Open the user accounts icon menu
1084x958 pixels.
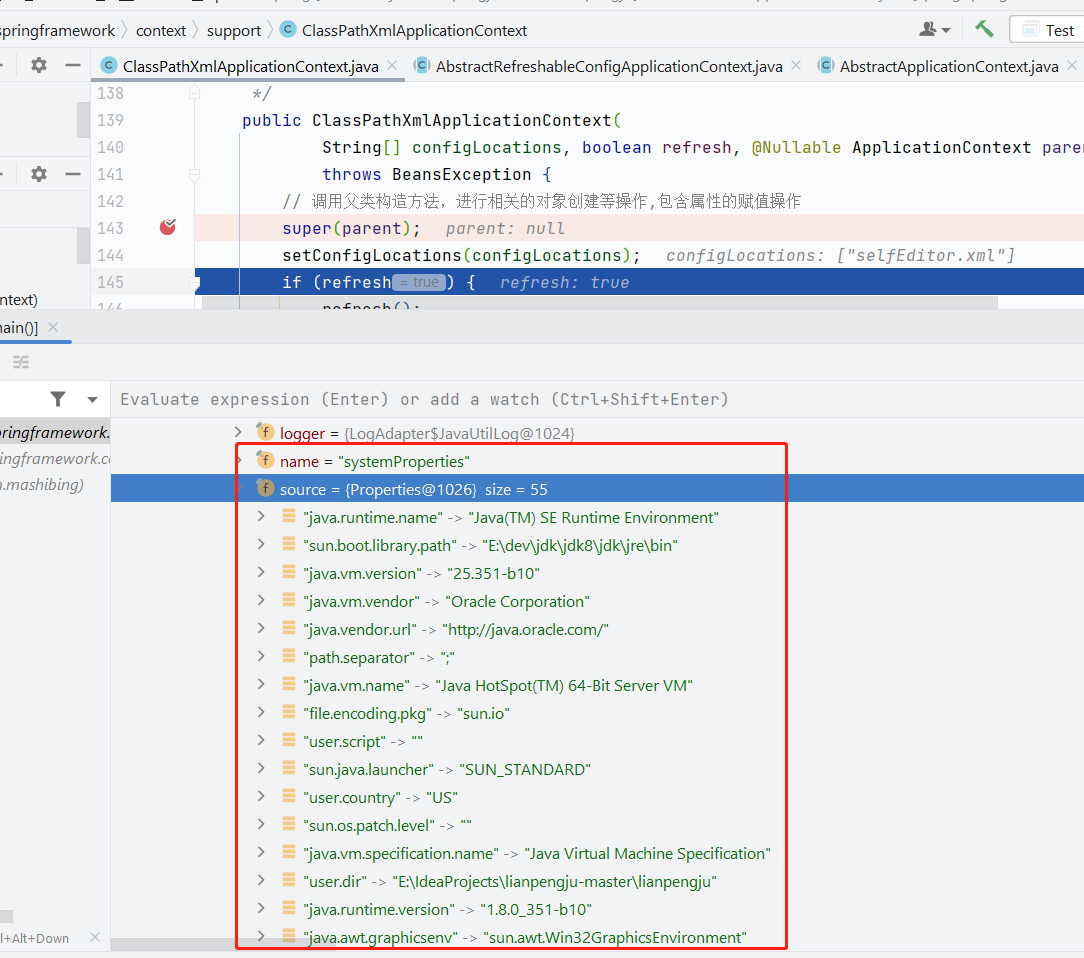click(x=935, y=30)
